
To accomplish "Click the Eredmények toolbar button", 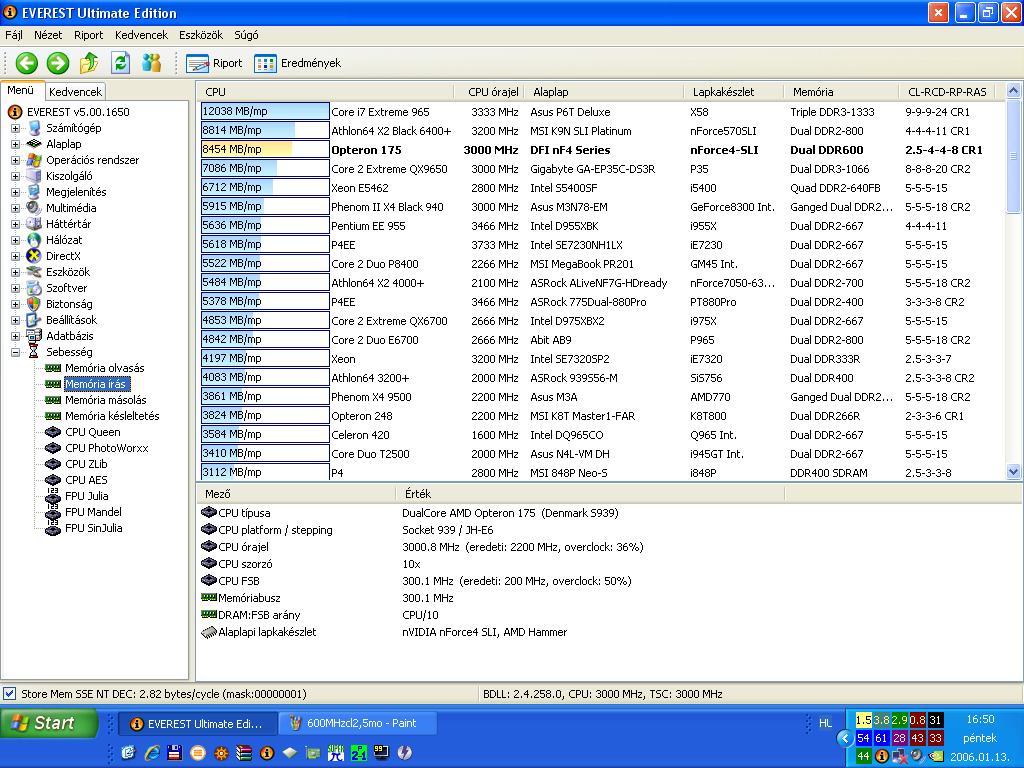I will click(x=297, y=63).
